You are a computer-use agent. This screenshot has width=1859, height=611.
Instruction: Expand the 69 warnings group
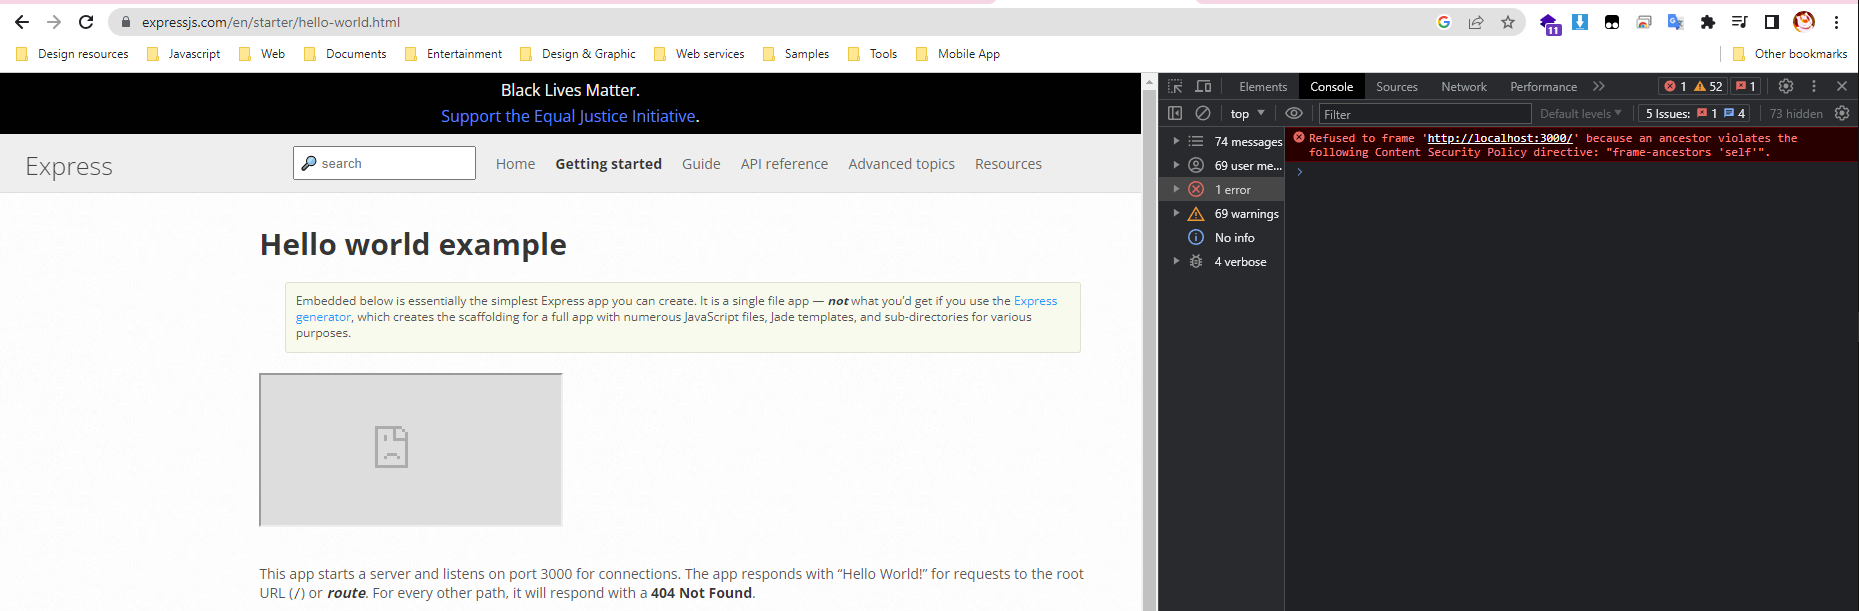tap(1176, 213)
